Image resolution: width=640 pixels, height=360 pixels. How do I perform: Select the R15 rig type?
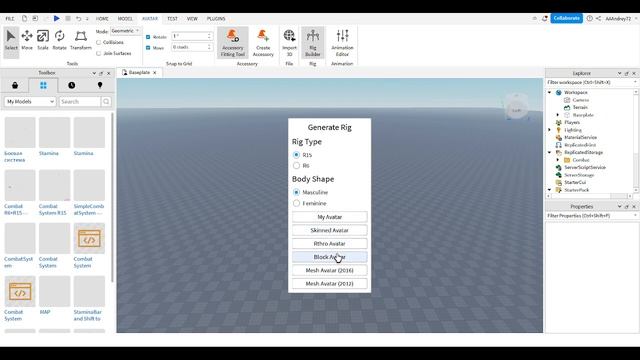click(296, 155)
